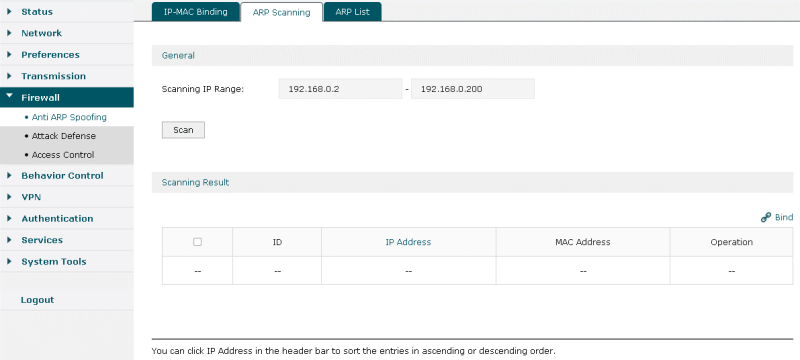This screenshot has width=800, height=360.
Task: Click the Logout link
Action: tap(37, 300)
